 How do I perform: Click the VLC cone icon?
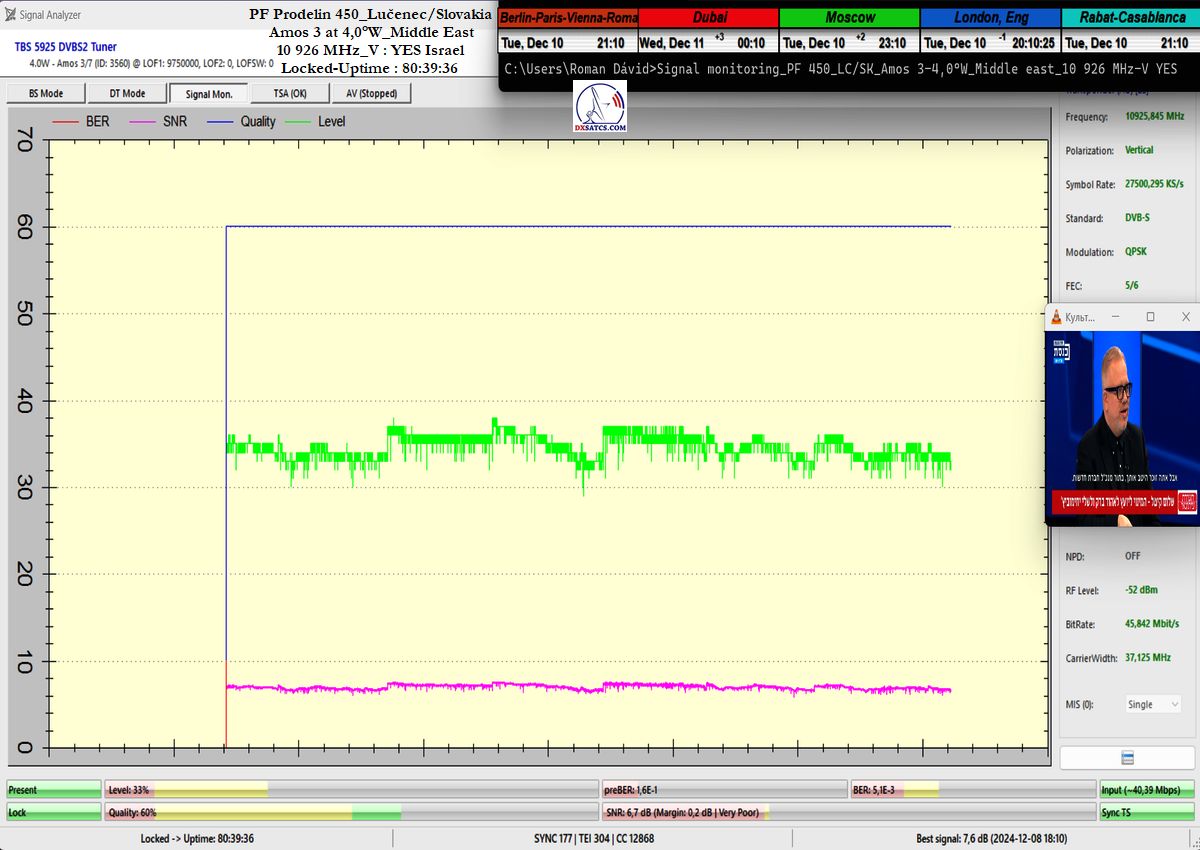pyautogui.click(x=1055, y=317)
